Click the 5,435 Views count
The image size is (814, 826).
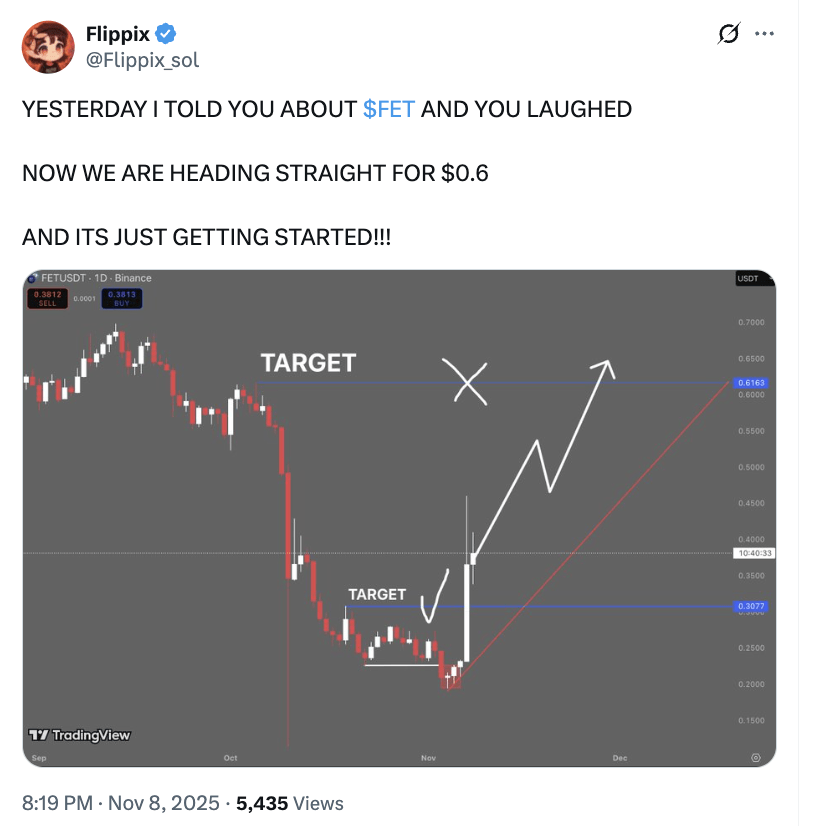289,803
